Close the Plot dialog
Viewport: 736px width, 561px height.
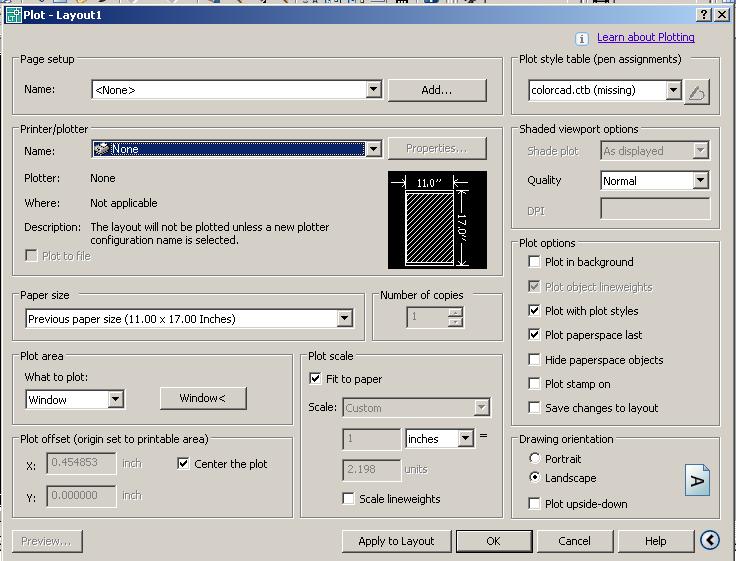721,15
